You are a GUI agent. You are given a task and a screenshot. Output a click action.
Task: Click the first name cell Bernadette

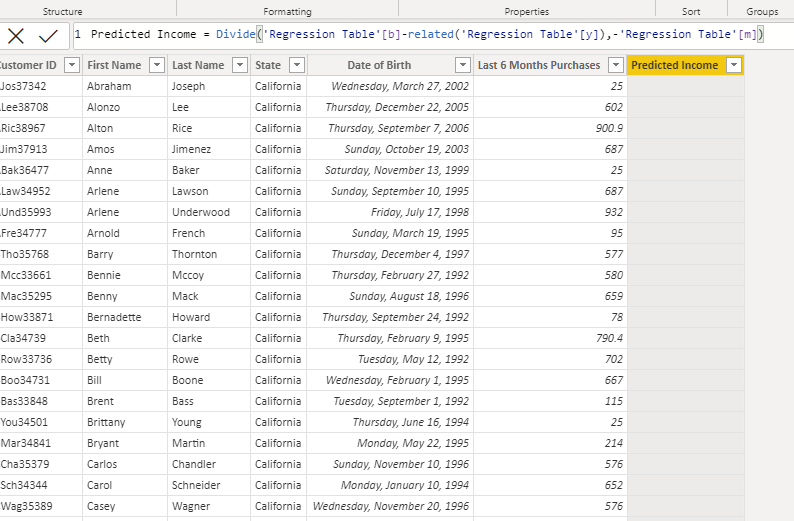pos(114,317)
